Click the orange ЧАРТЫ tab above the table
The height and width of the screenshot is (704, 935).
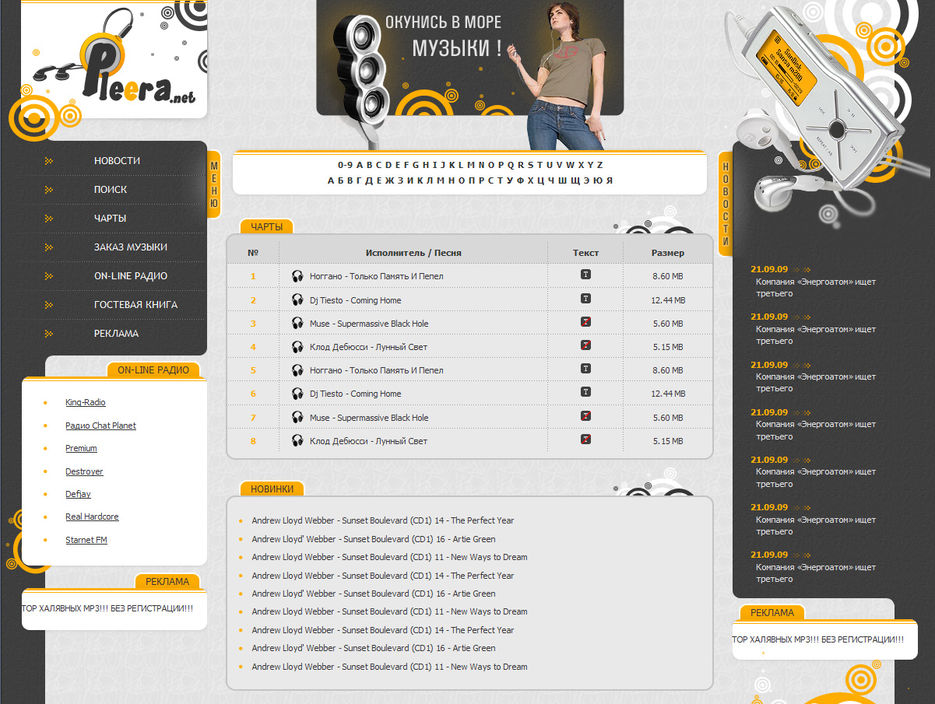coord(267,227)
